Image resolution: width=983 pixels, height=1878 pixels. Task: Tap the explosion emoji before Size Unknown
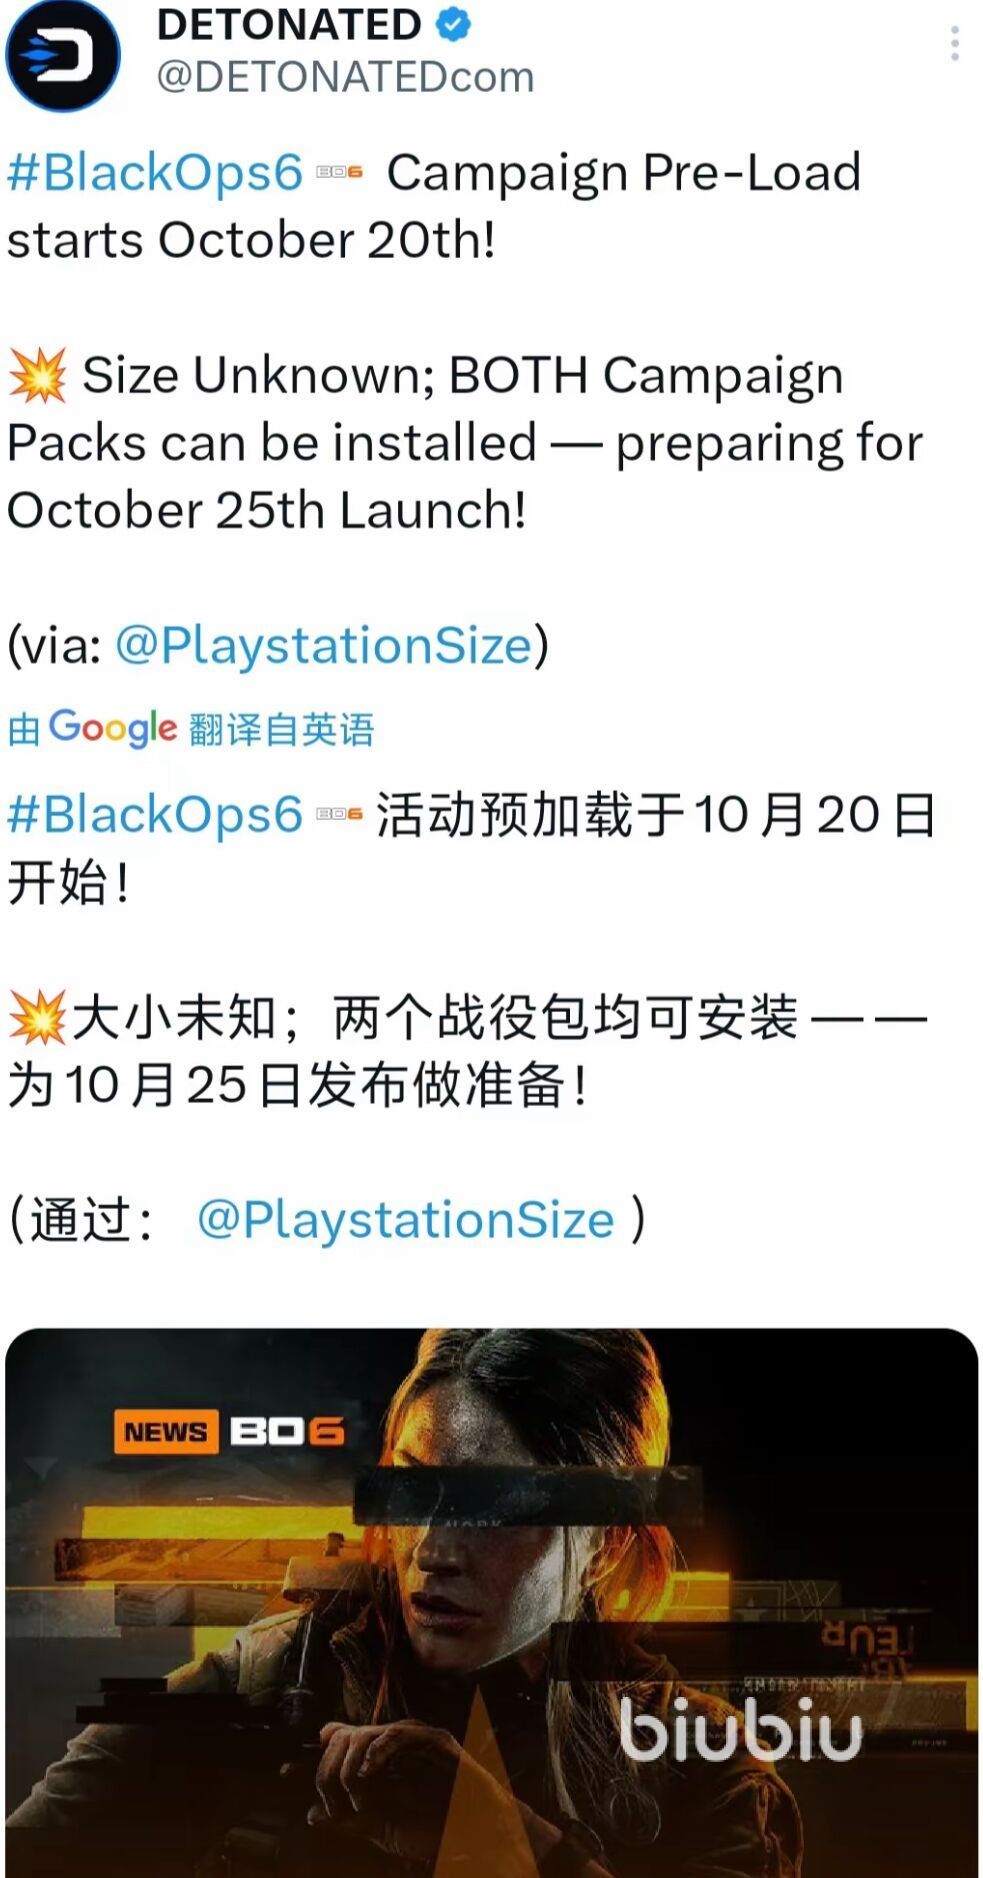tap(38, 375)
